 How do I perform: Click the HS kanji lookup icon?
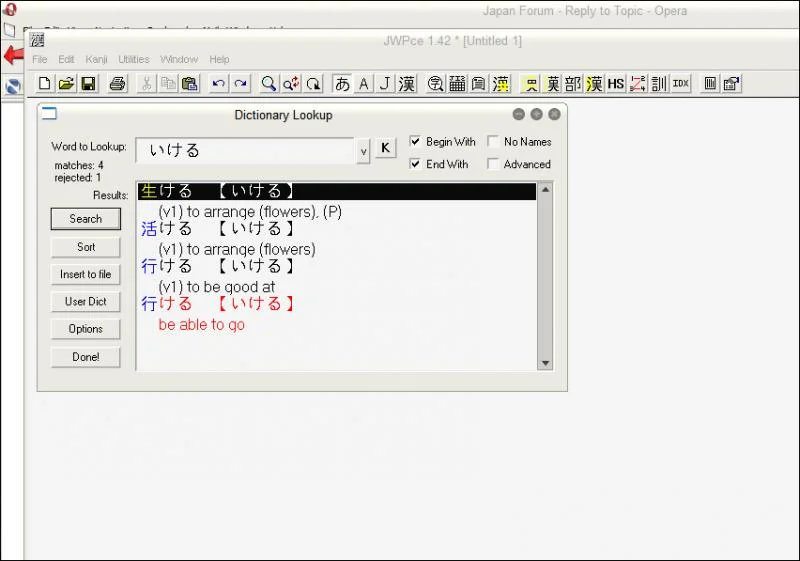tap(616, 83)
